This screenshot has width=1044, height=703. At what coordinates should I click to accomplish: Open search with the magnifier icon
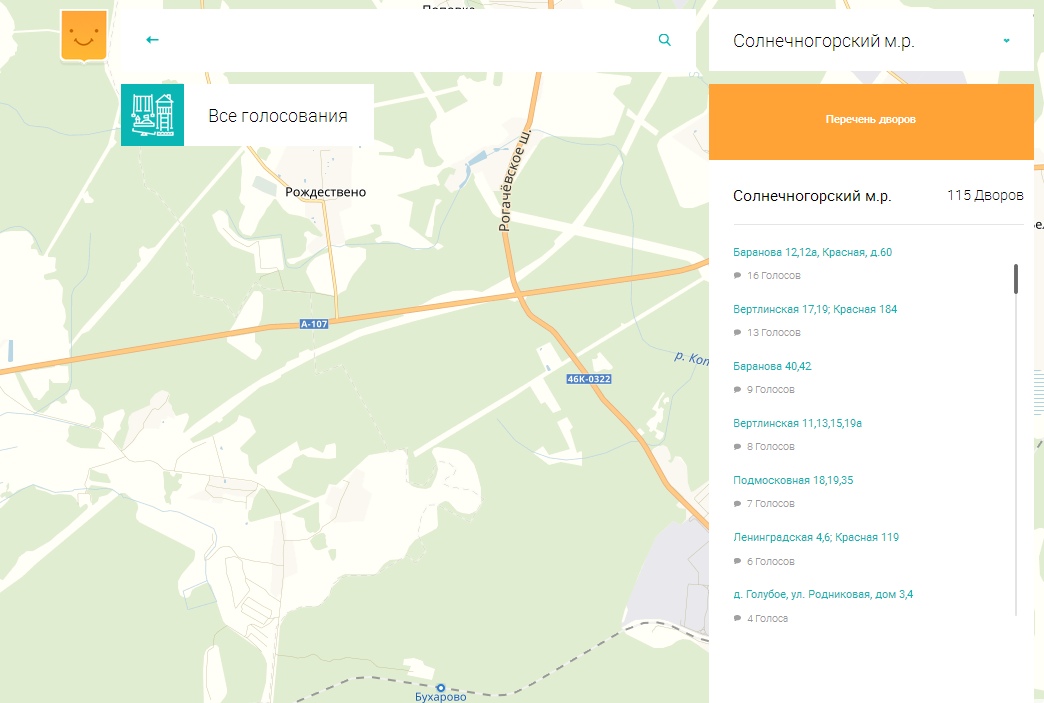pos(663,40)
